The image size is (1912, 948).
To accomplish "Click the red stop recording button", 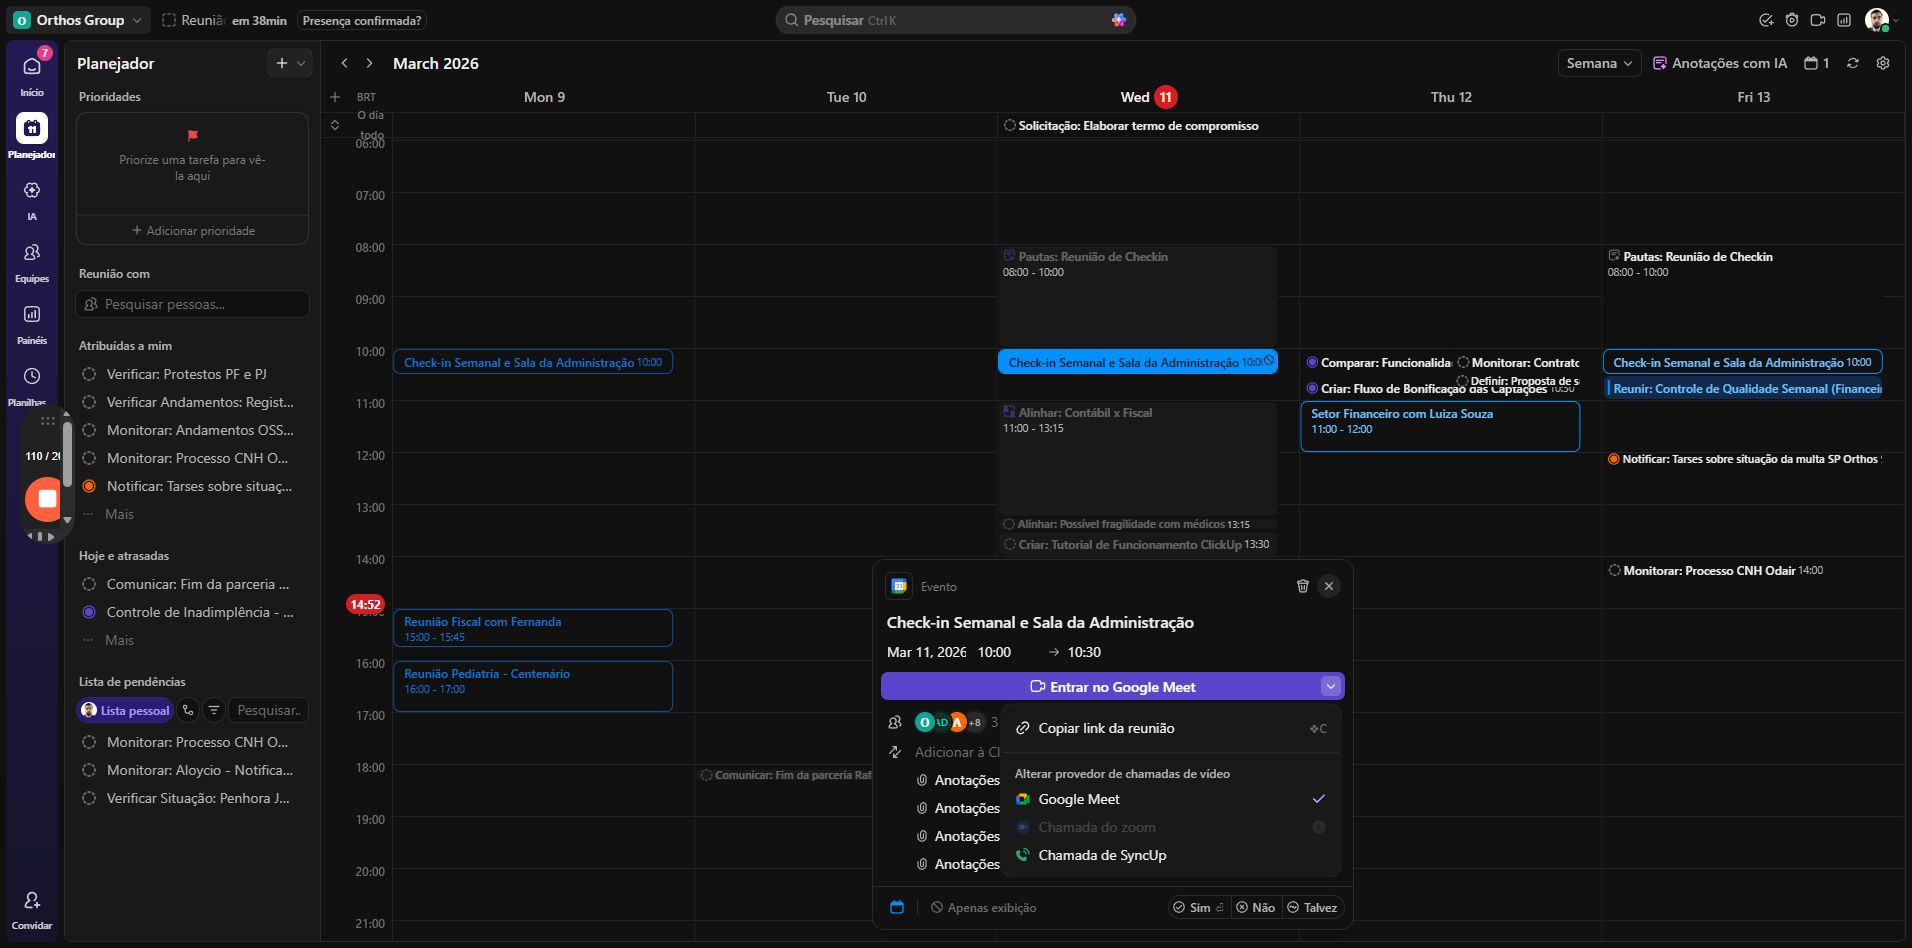I will pos(46,499).
